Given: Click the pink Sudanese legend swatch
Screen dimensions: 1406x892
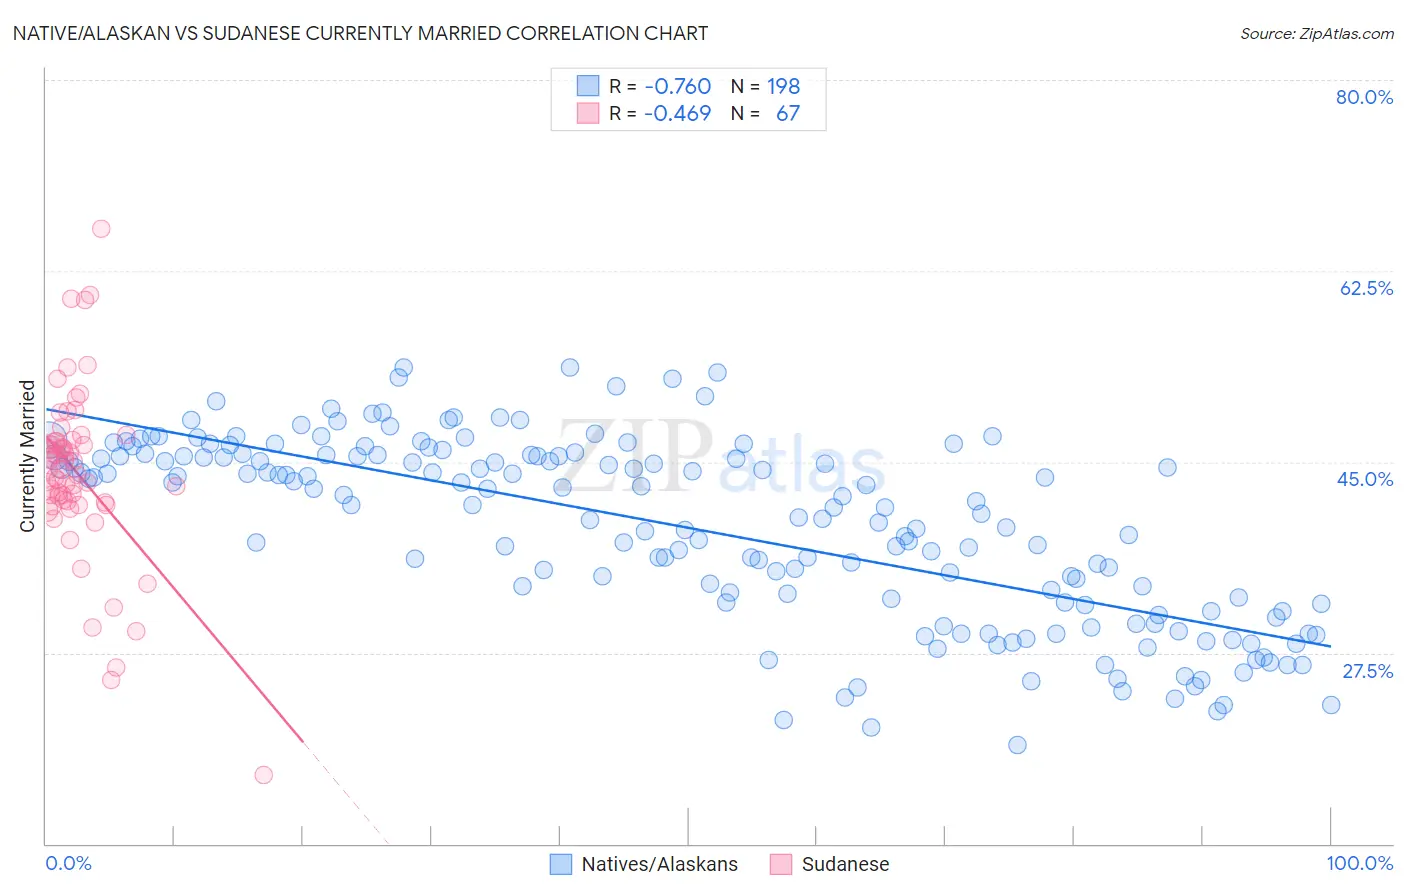Looking at the screenshot, I should (781, 864).
